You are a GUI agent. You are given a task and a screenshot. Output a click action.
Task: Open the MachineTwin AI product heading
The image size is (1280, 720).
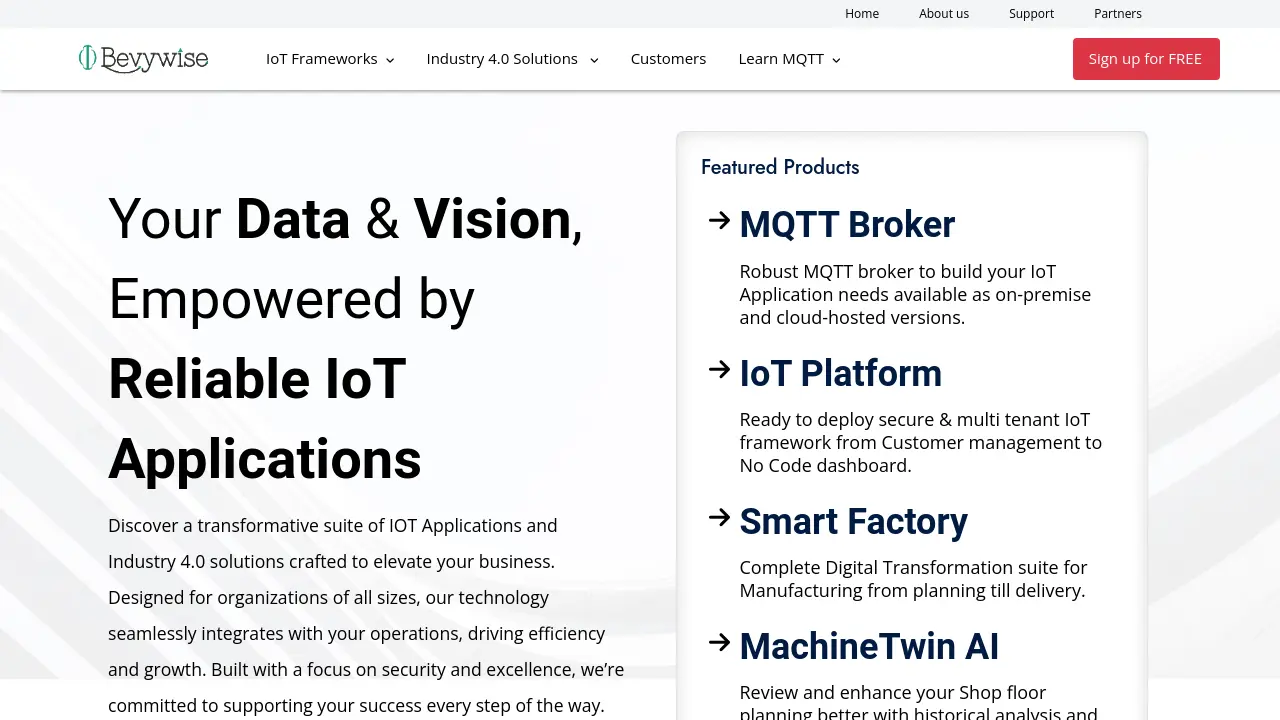(869, 646)
